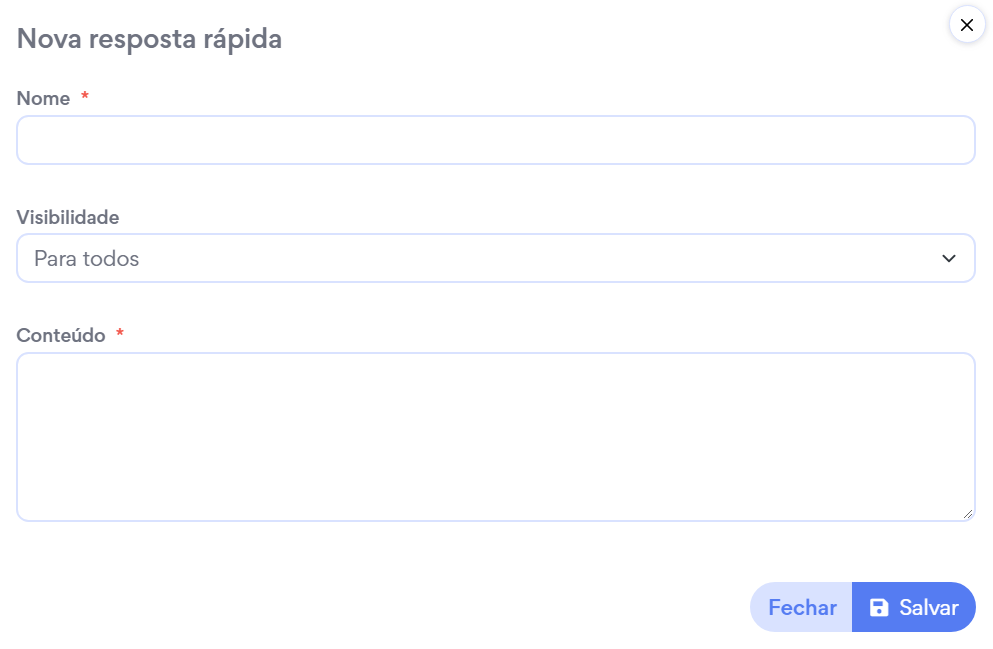This screenshot has height=649, width=993.
Task: Grab the Conteúdo textarea resize handle
Action: coord(968,514)
